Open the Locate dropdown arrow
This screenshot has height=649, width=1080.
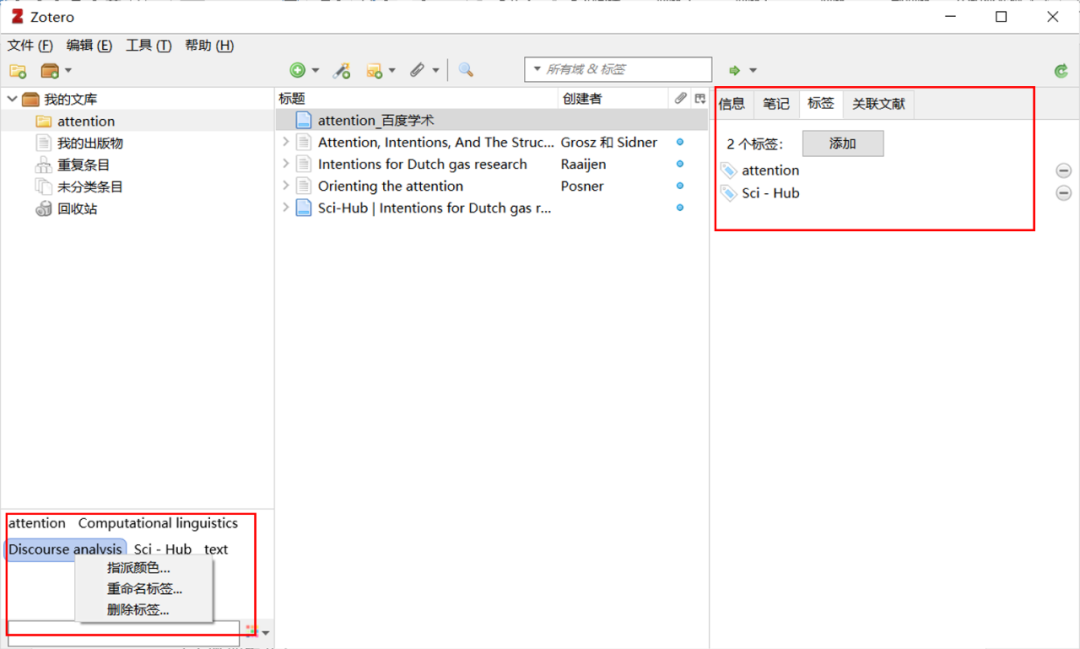(753, 70)
